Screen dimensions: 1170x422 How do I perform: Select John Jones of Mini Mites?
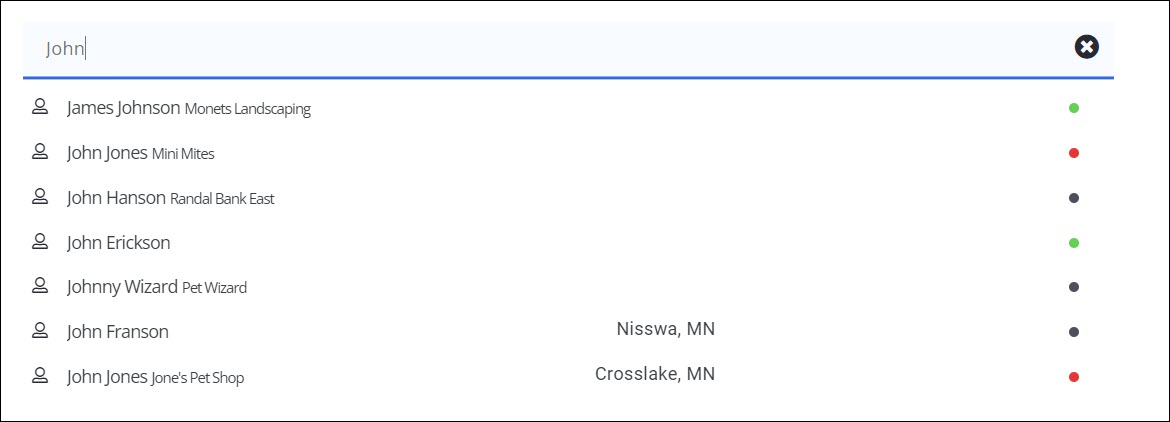pos(108,153)
